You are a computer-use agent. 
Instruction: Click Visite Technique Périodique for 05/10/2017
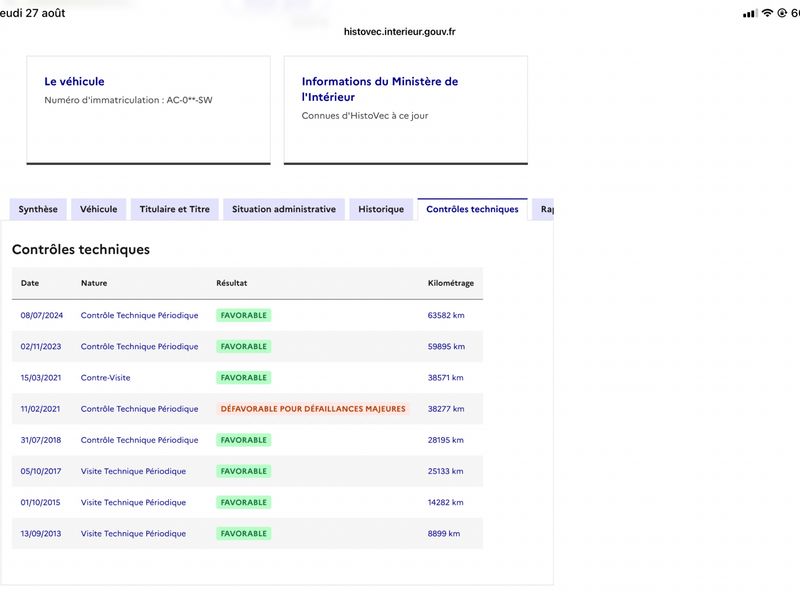coord(133,471)
